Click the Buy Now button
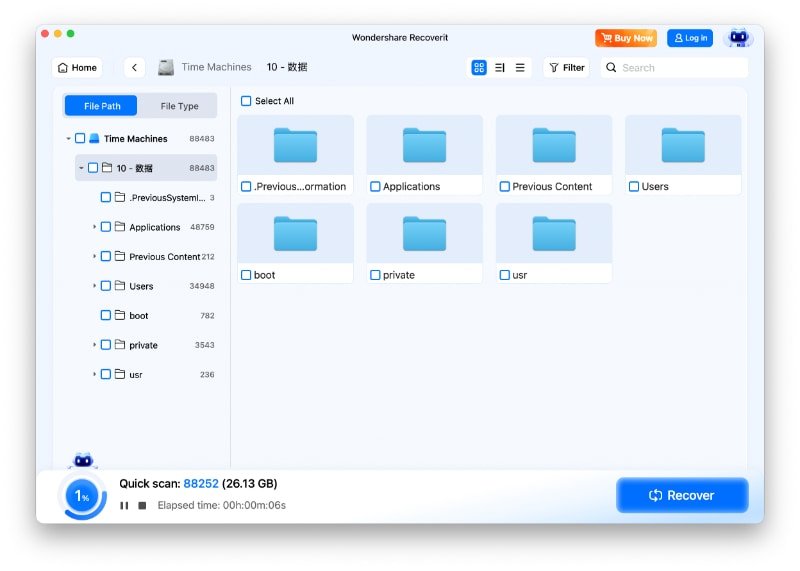800x571 pixels. point(626,38)
